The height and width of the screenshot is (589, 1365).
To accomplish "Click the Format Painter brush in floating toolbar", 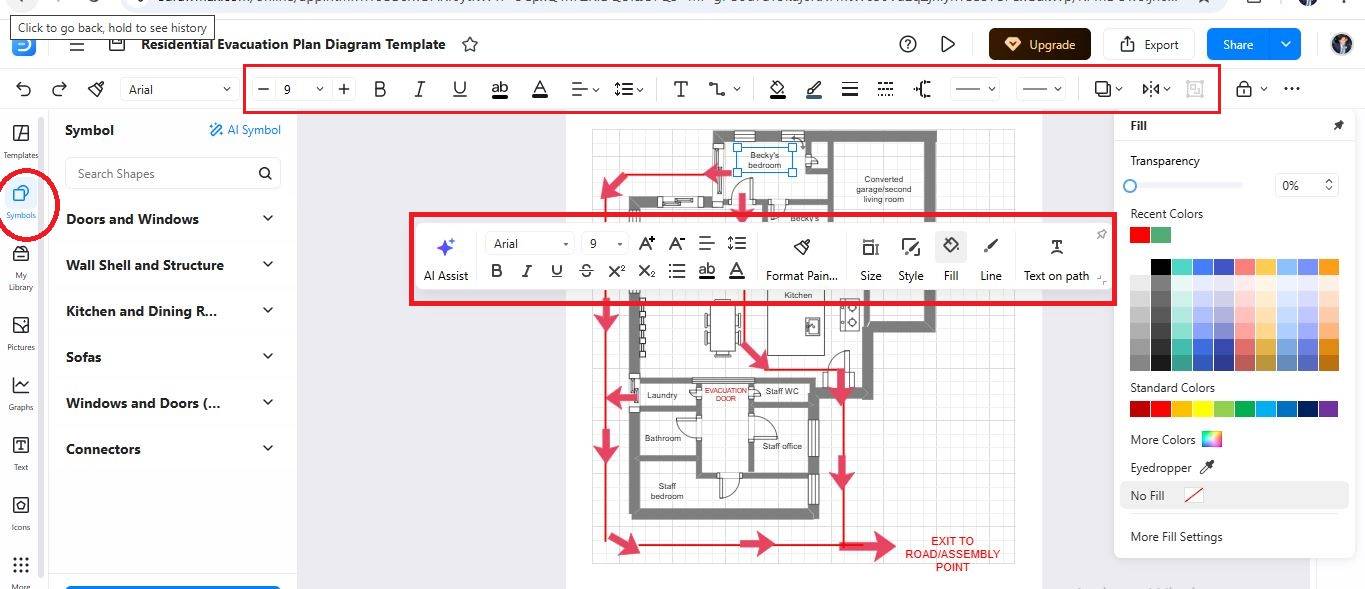I will coord(801,256).
